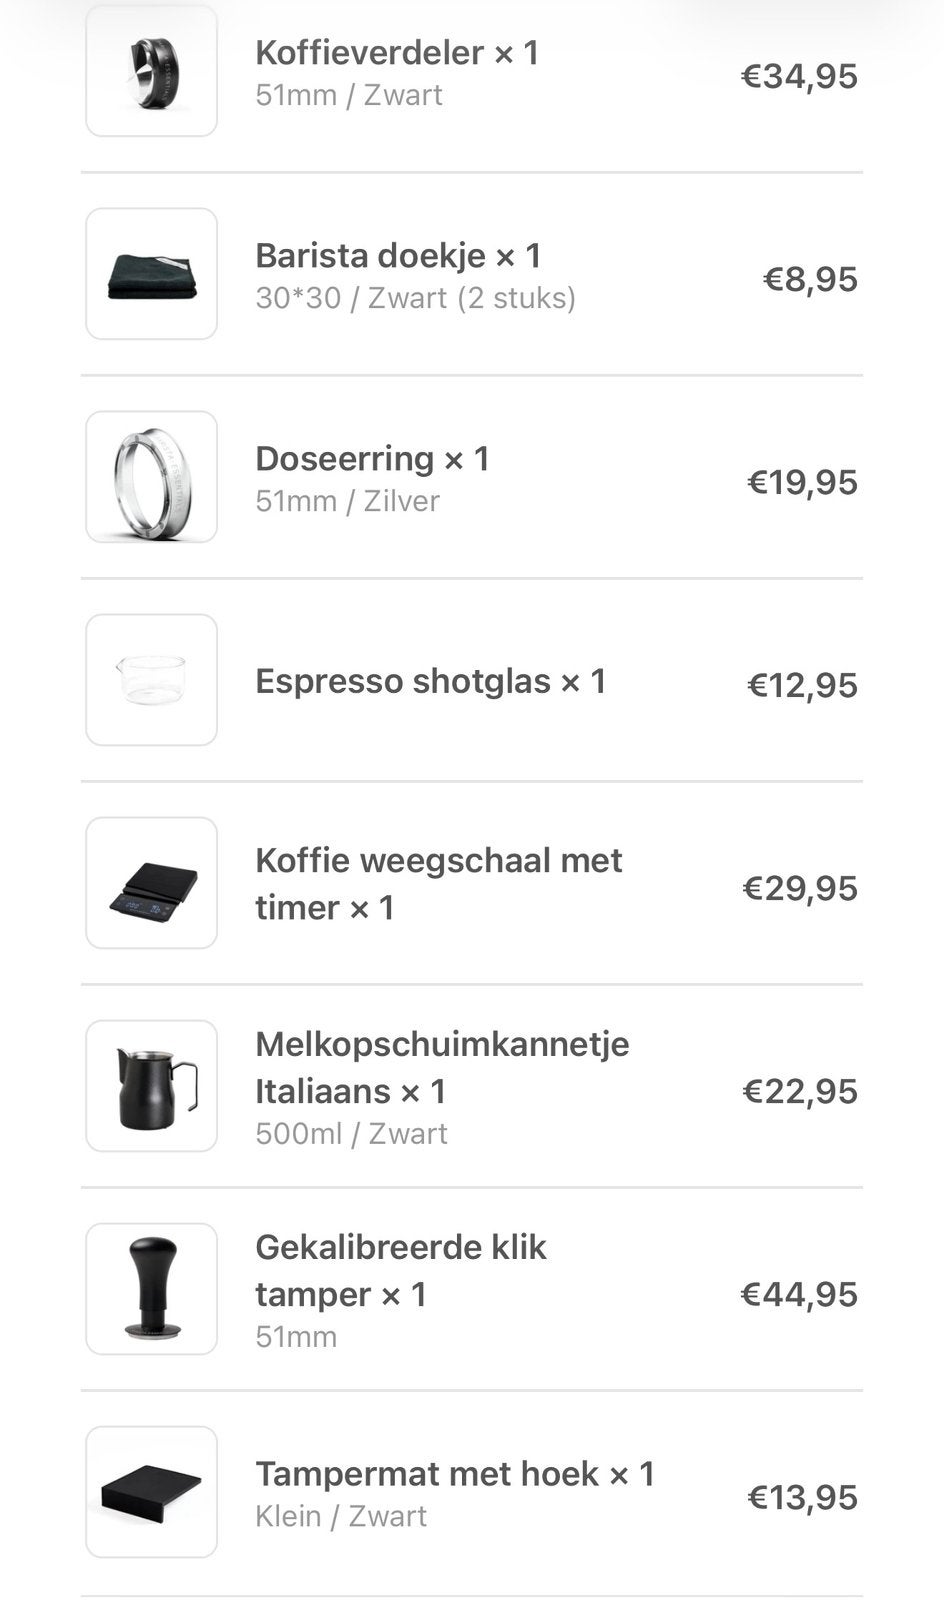Click the 30*30 / Zwart (2 stuks) variant text
Viewport: 944px width, 1600px height.
coord(415,298)
